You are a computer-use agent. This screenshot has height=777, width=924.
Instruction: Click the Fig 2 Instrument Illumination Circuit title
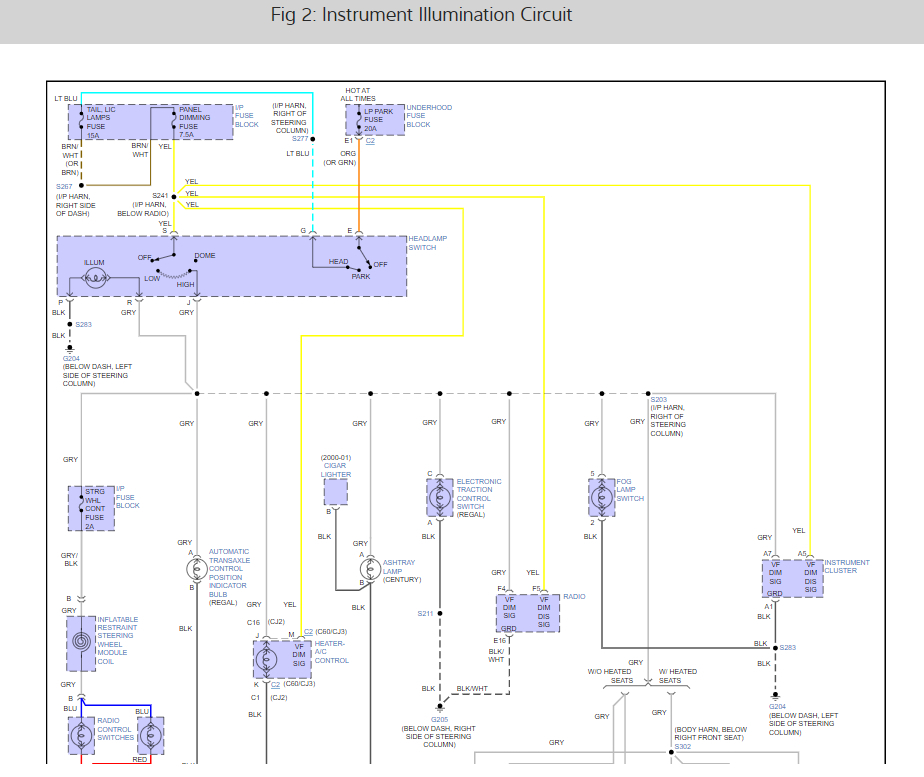tap(422, 15)
